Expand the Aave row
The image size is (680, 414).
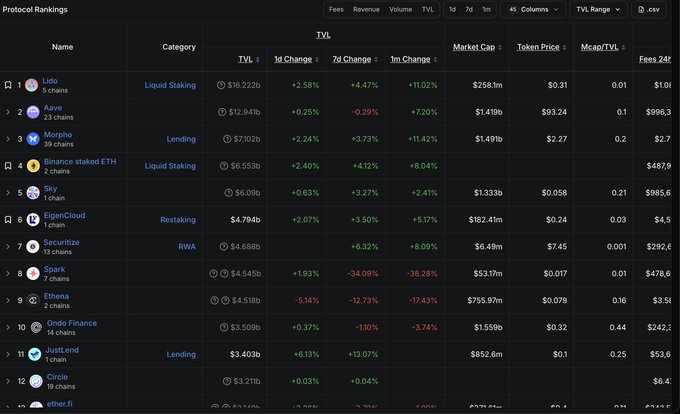point(8,112)
